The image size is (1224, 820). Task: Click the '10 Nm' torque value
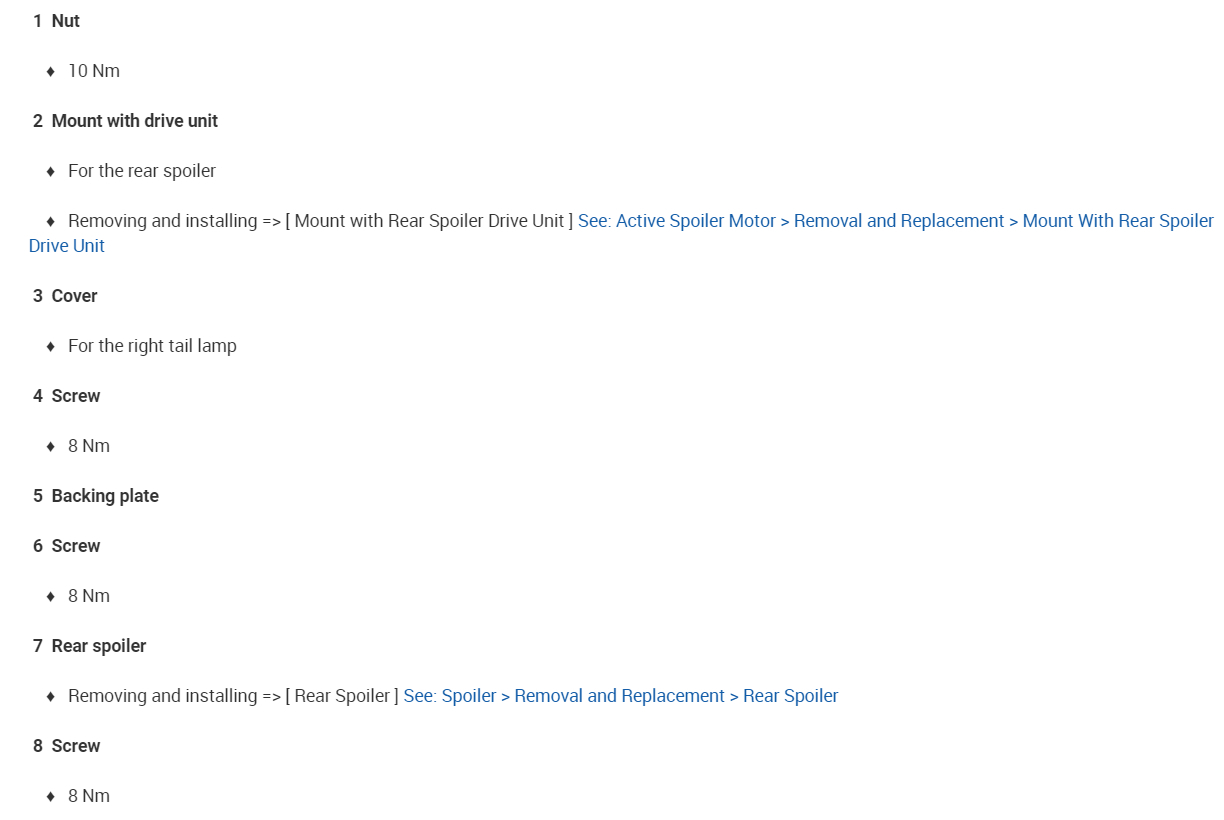point(94,71)
